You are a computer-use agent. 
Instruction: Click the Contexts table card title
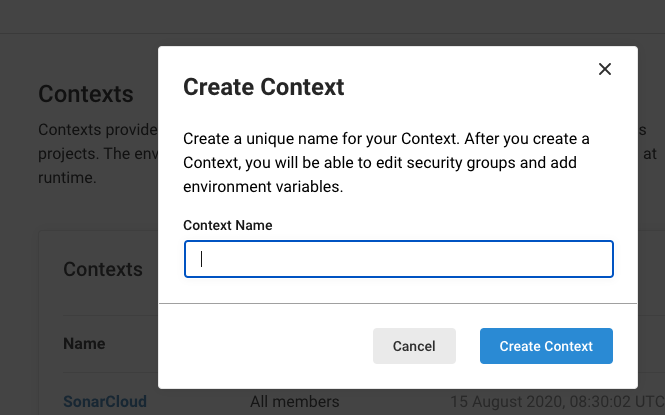pos(102,269)
